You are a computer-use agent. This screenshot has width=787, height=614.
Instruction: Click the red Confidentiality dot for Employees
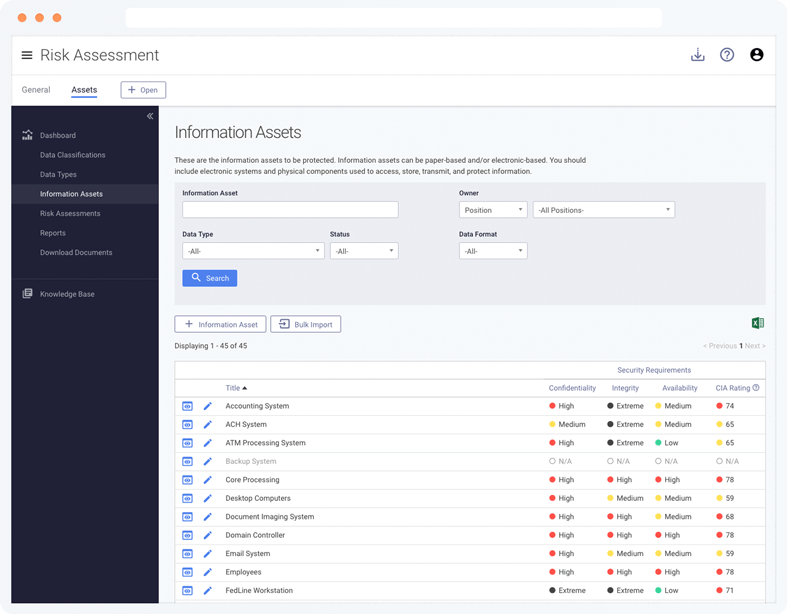(552, 572)
